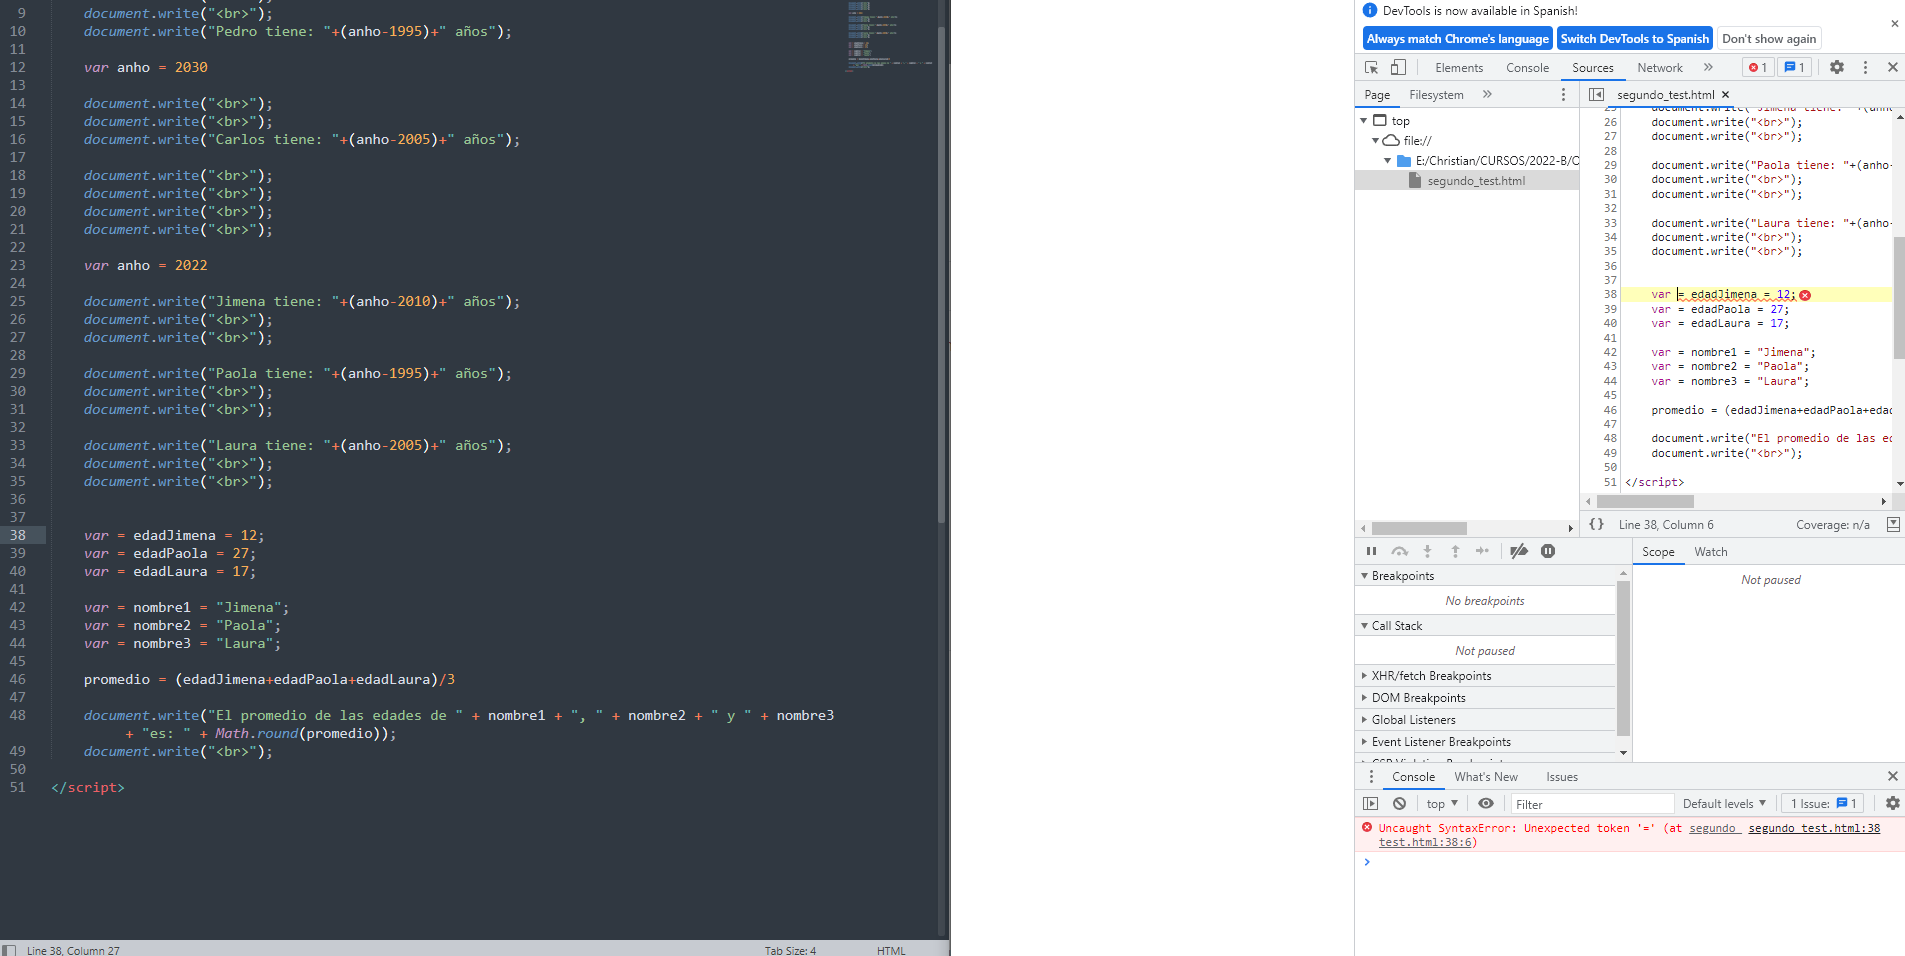The image size is (1905, 956).
Task: Hide the navigator sidebar with toggle icon
Action: [1596, 94]
